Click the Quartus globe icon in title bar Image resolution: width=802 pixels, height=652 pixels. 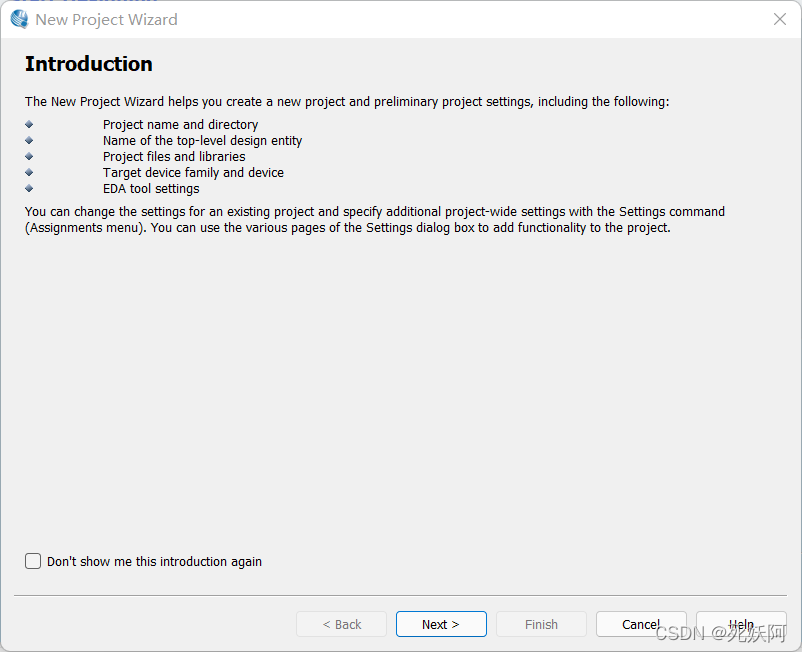(19, 19)
